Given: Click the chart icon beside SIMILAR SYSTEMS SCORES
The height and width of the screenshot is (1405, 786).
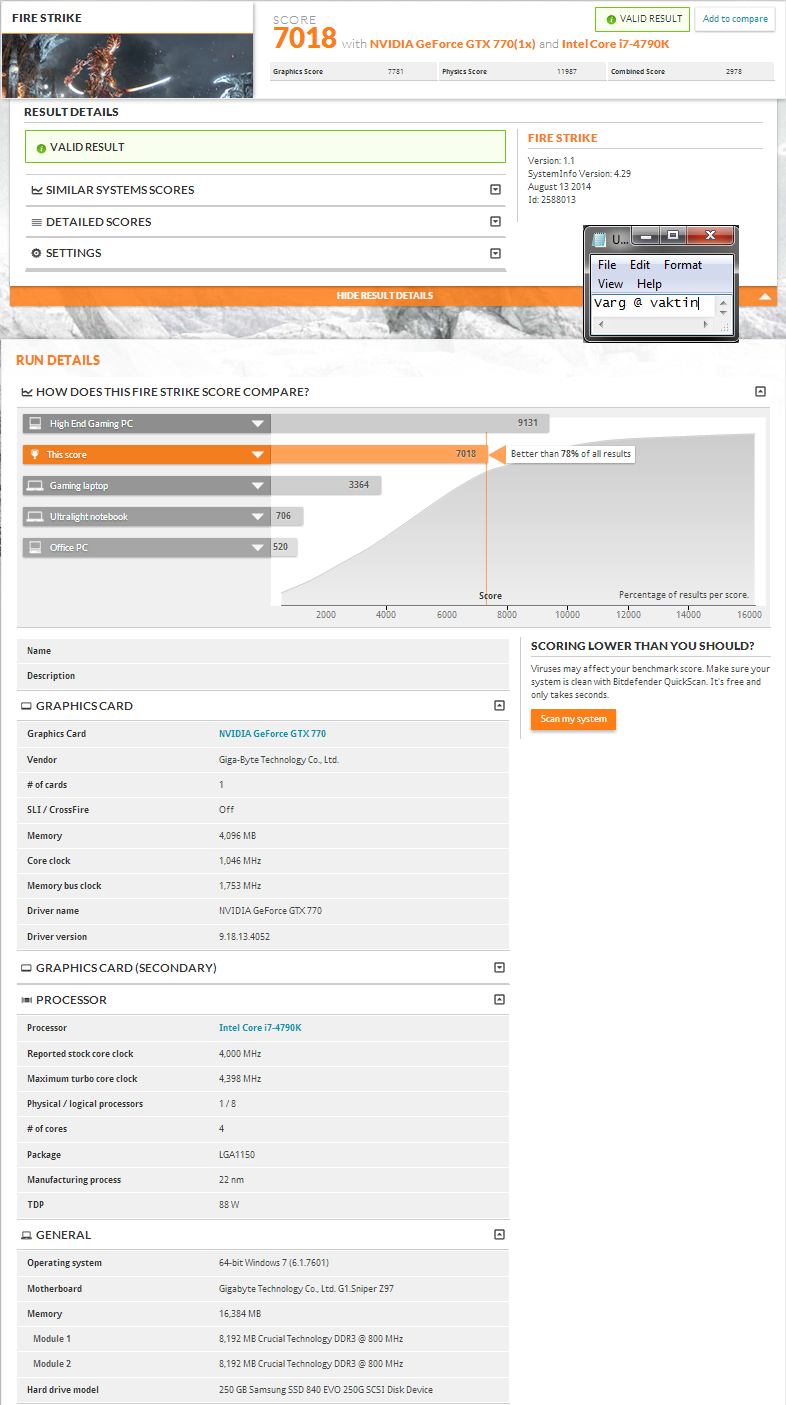Looking at the screenshot, I should 37,190.
